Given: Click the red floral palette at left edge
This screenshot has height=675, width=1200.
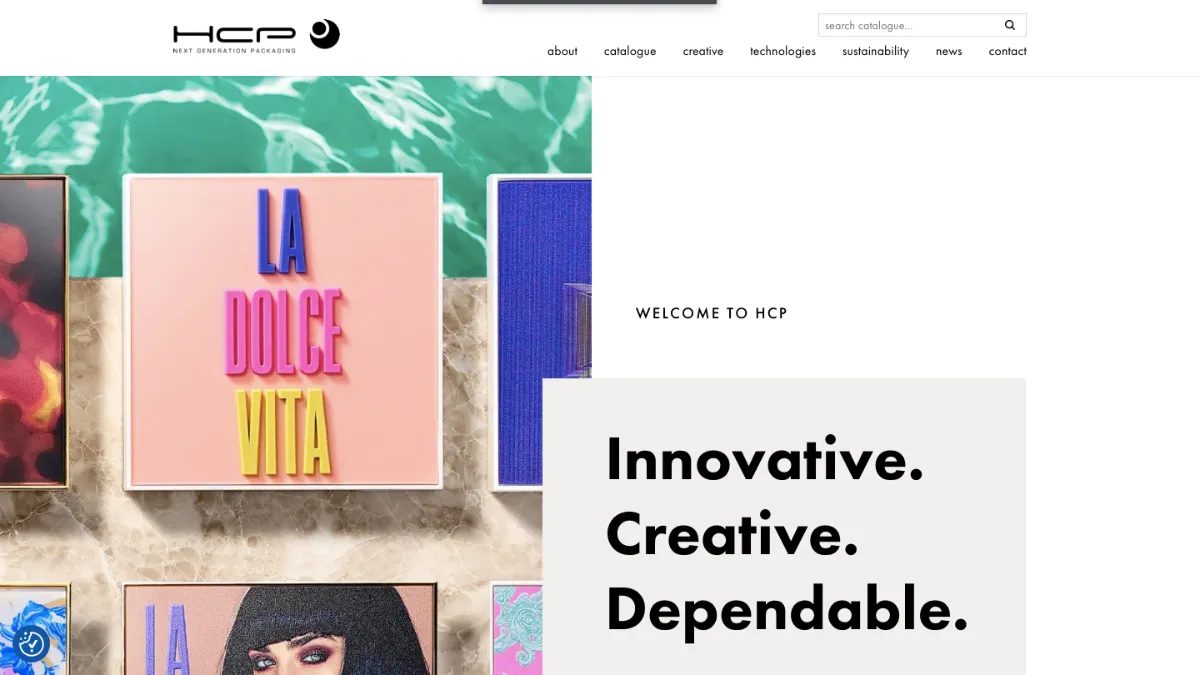Looking at the screenshot, I should point(35,330).
